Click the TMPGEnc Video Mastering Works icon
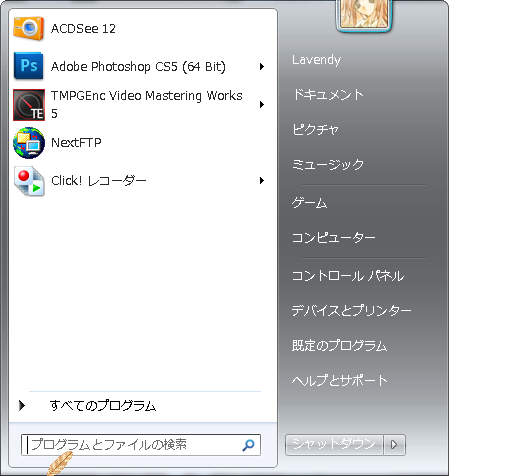 (x=29, y=105)
